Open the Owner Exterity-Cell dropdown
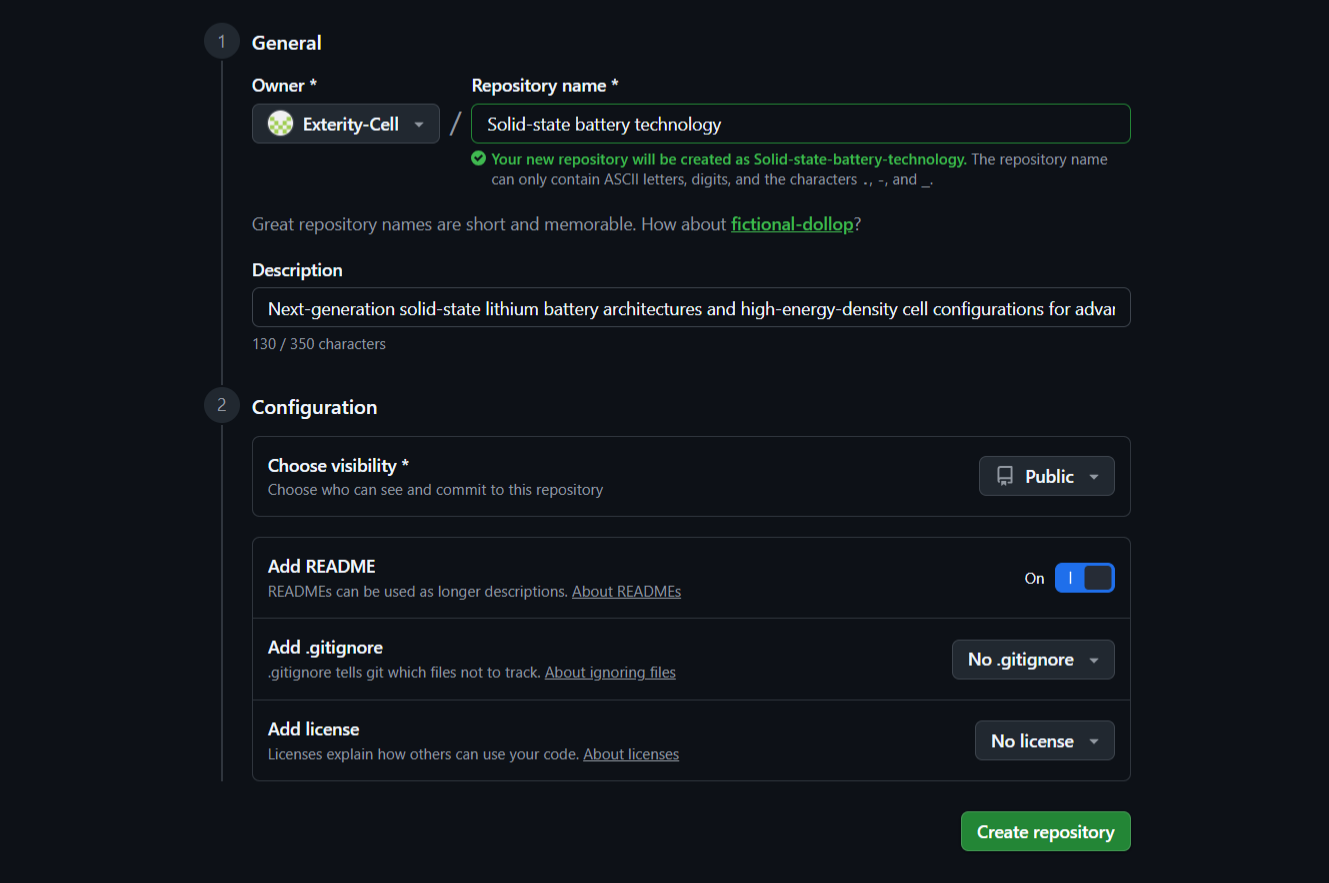The height and width of the screenshot is (883, 1329). pos(346,124)
